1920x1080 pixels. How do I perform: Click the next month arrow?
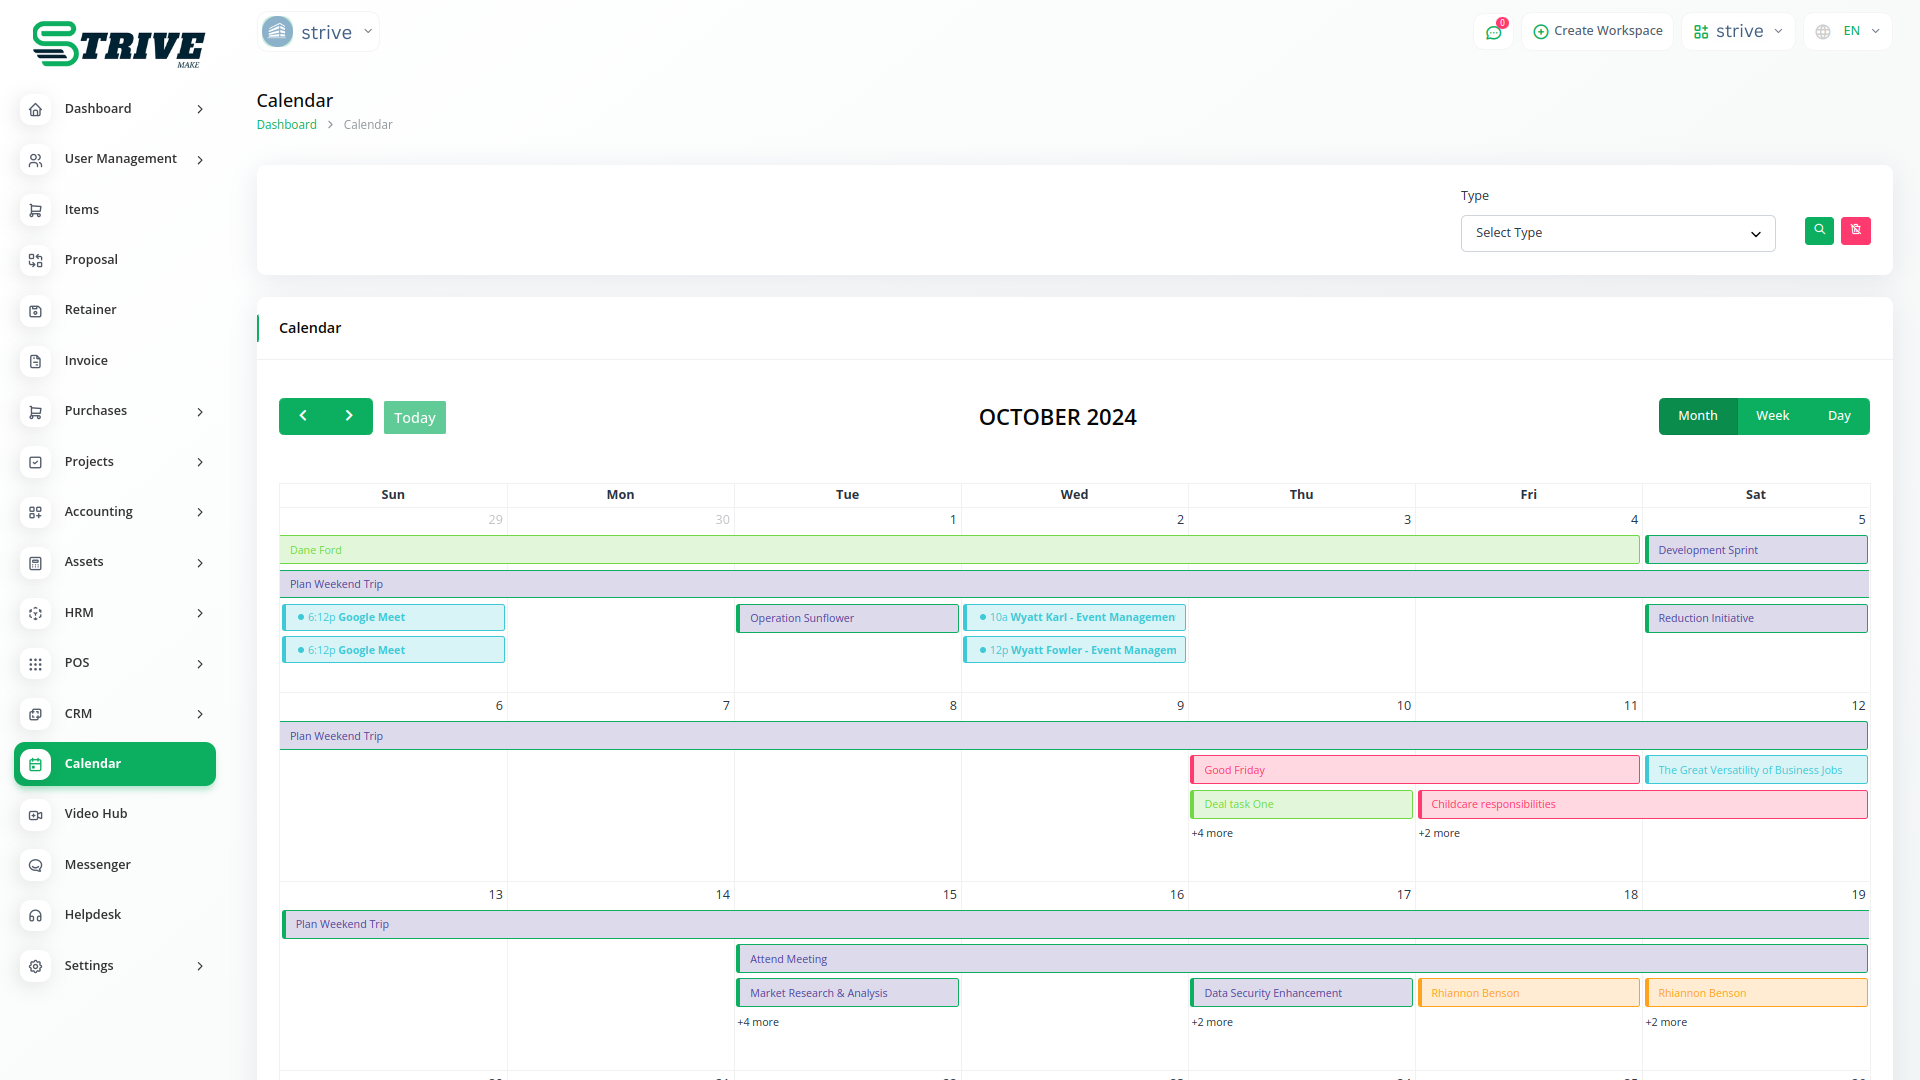click(x=349, y=416)
